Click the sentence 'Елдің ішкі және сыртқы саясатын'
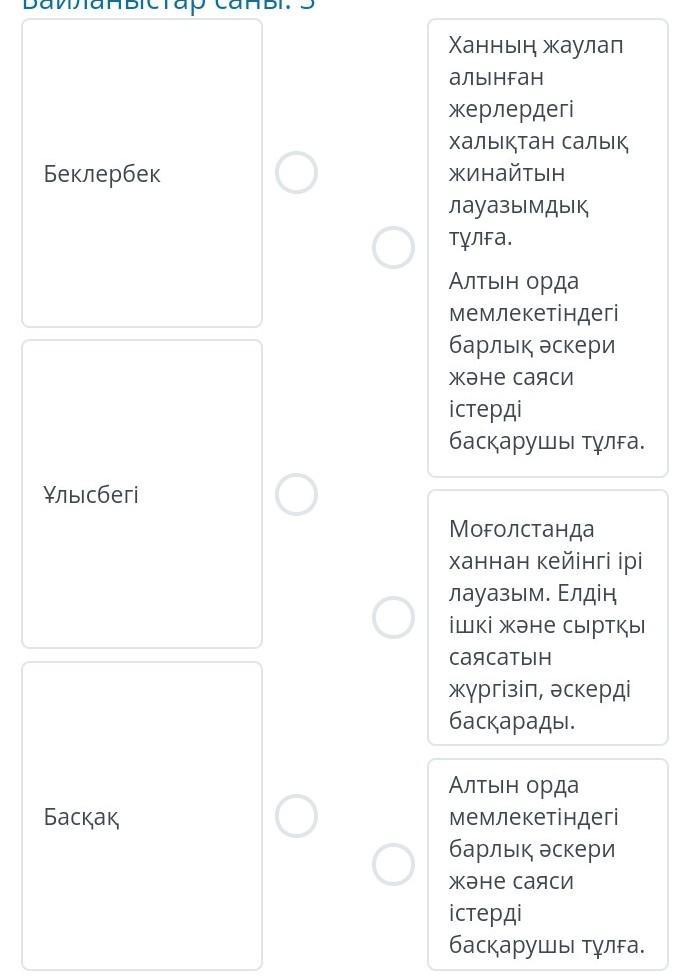679x978 pixels. tap(547, 625)
